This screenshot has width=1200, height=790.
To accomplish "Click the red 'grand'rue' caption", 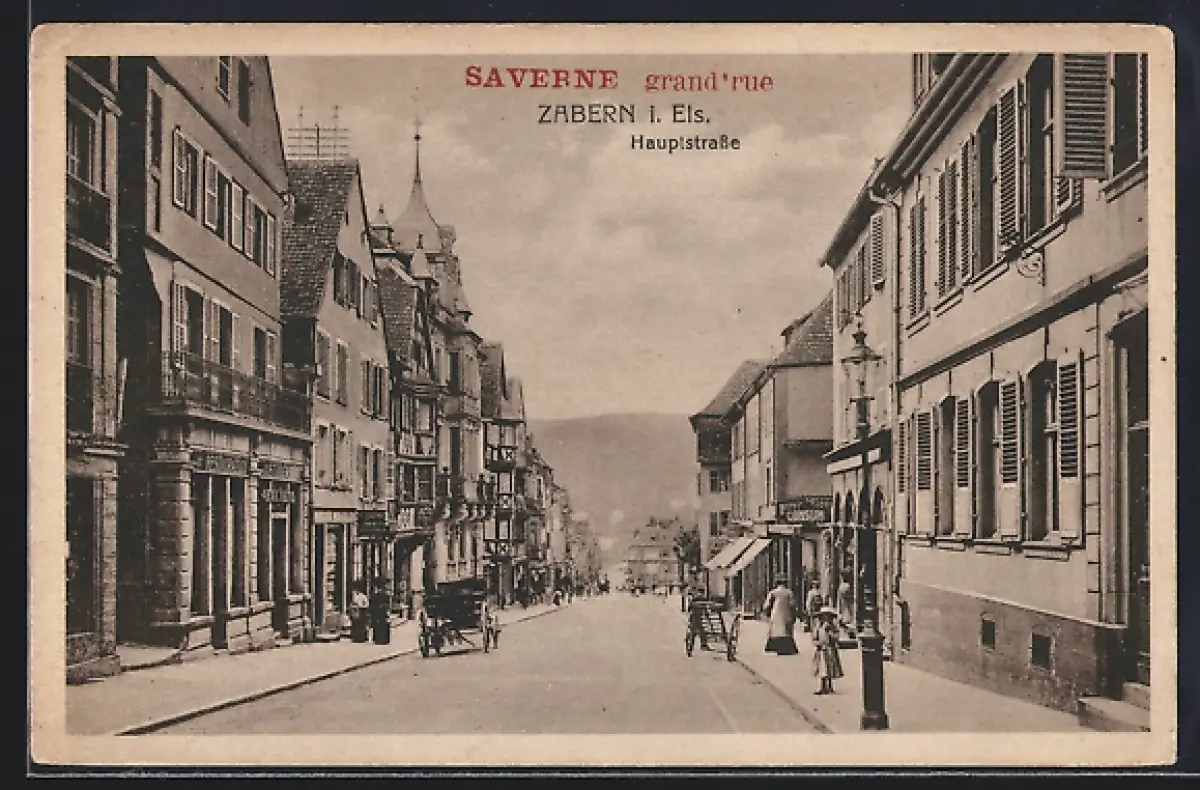I will [x=709, y=81].
